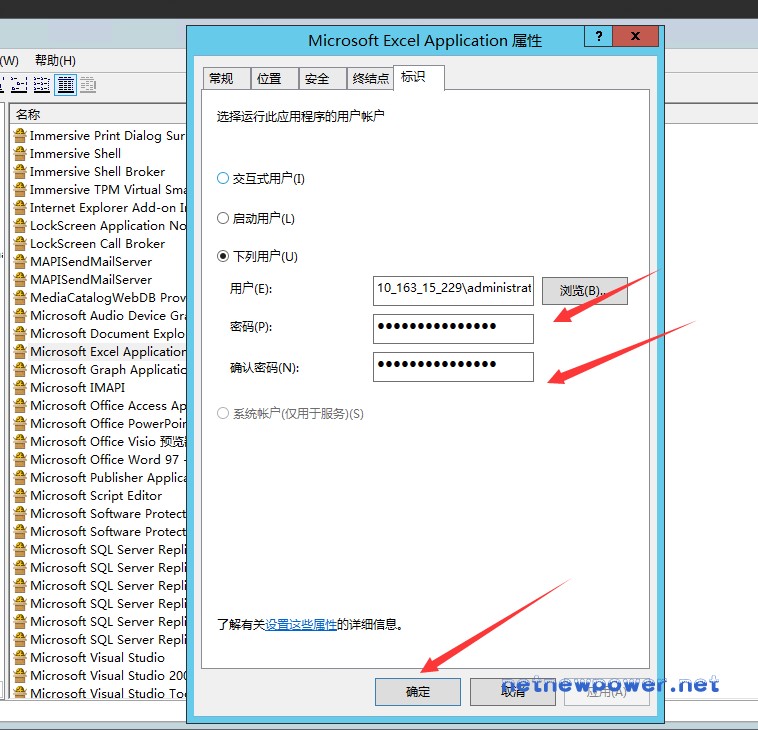The width and height of the screenshot is (758, 730).
Task: Click the icon next to Internet Explorer Add-on
Action: point(20,208)
